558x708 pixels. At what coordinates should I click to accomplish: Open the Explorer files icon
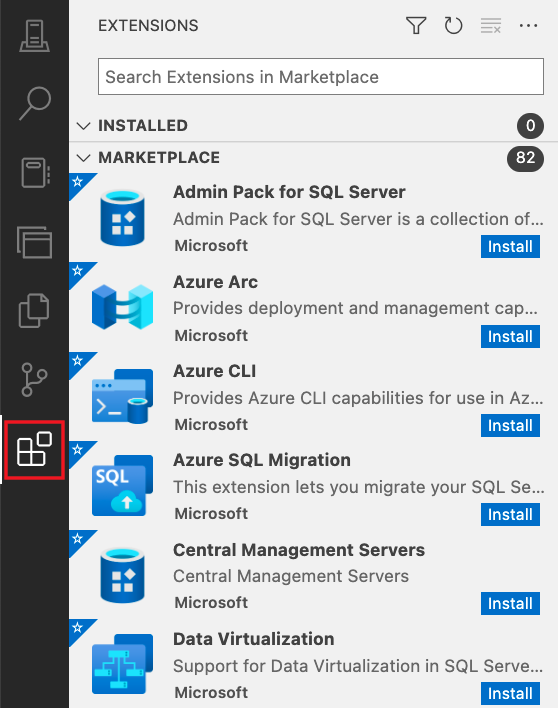(x=34, y=311)
